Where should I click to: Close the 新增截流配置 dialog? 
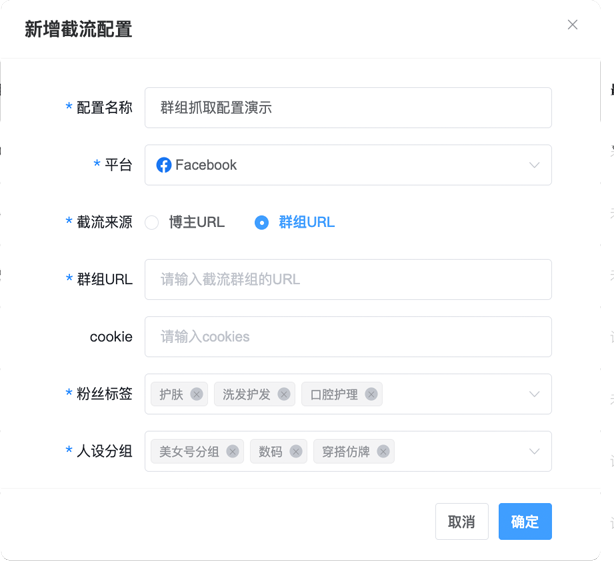point(572,25)
